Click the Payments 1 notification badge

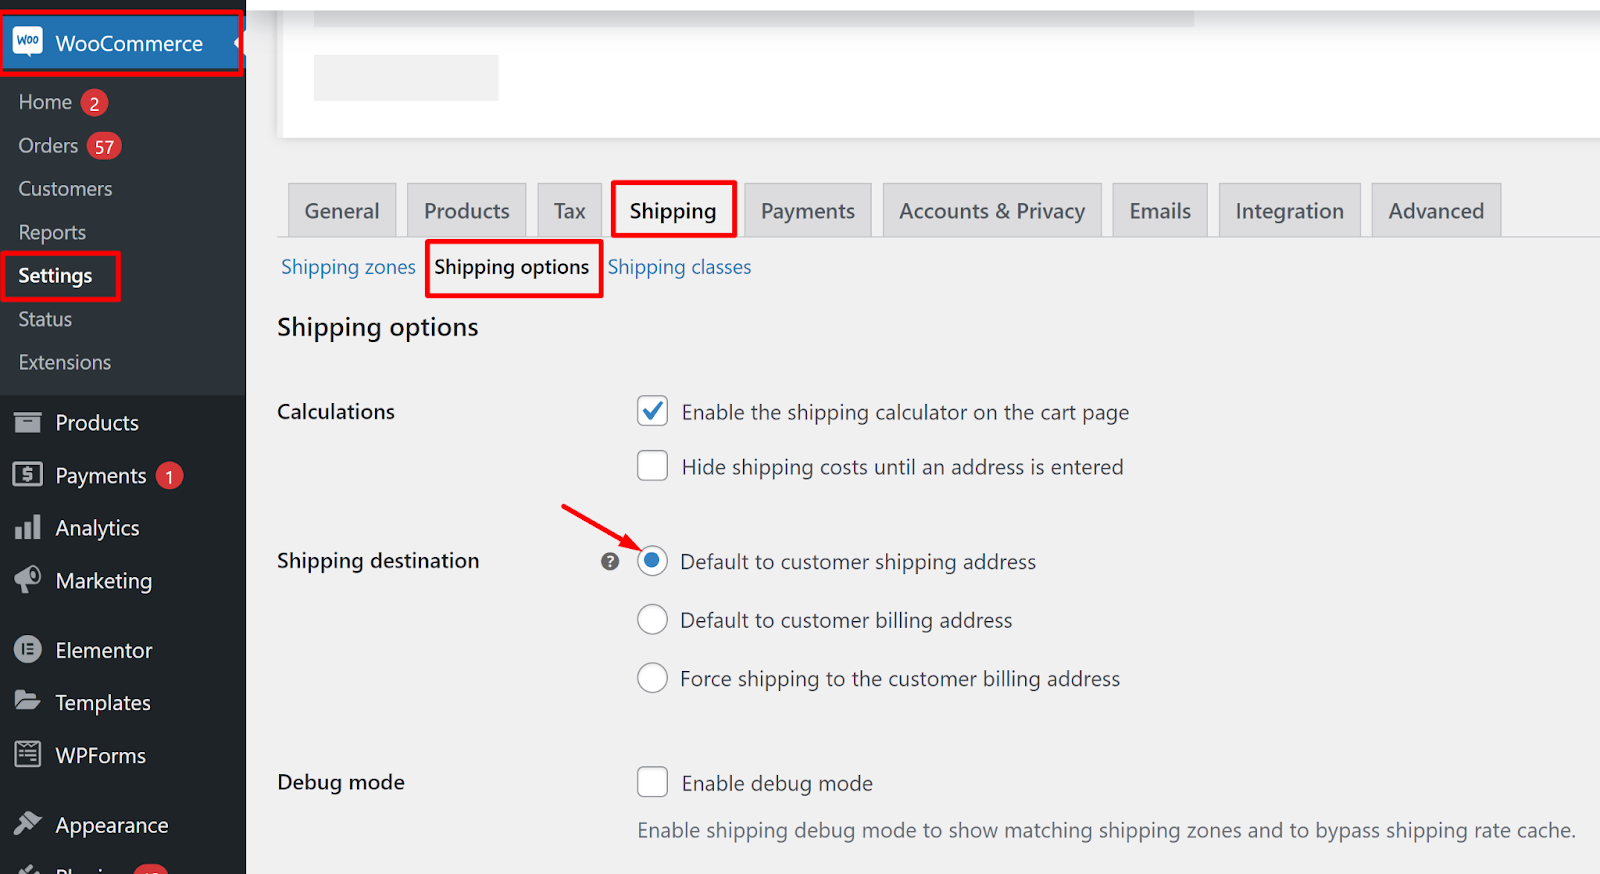pos(169,476)
